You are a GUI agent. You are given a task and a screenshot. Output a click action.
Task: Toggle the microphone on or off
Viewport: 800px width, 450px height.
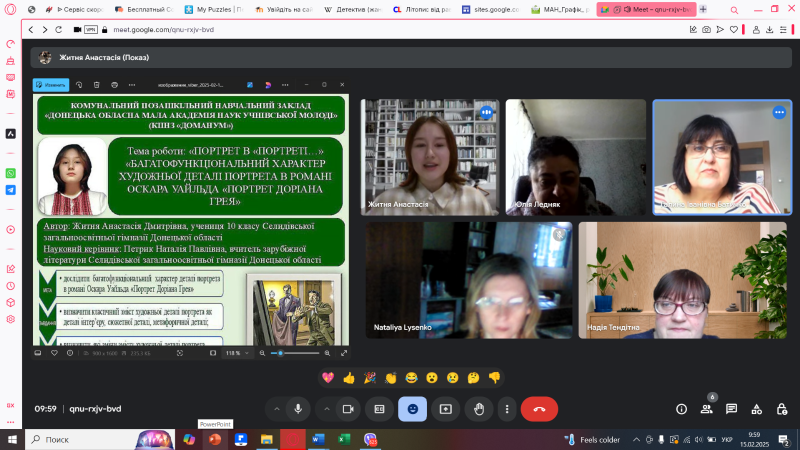point(298,408)
